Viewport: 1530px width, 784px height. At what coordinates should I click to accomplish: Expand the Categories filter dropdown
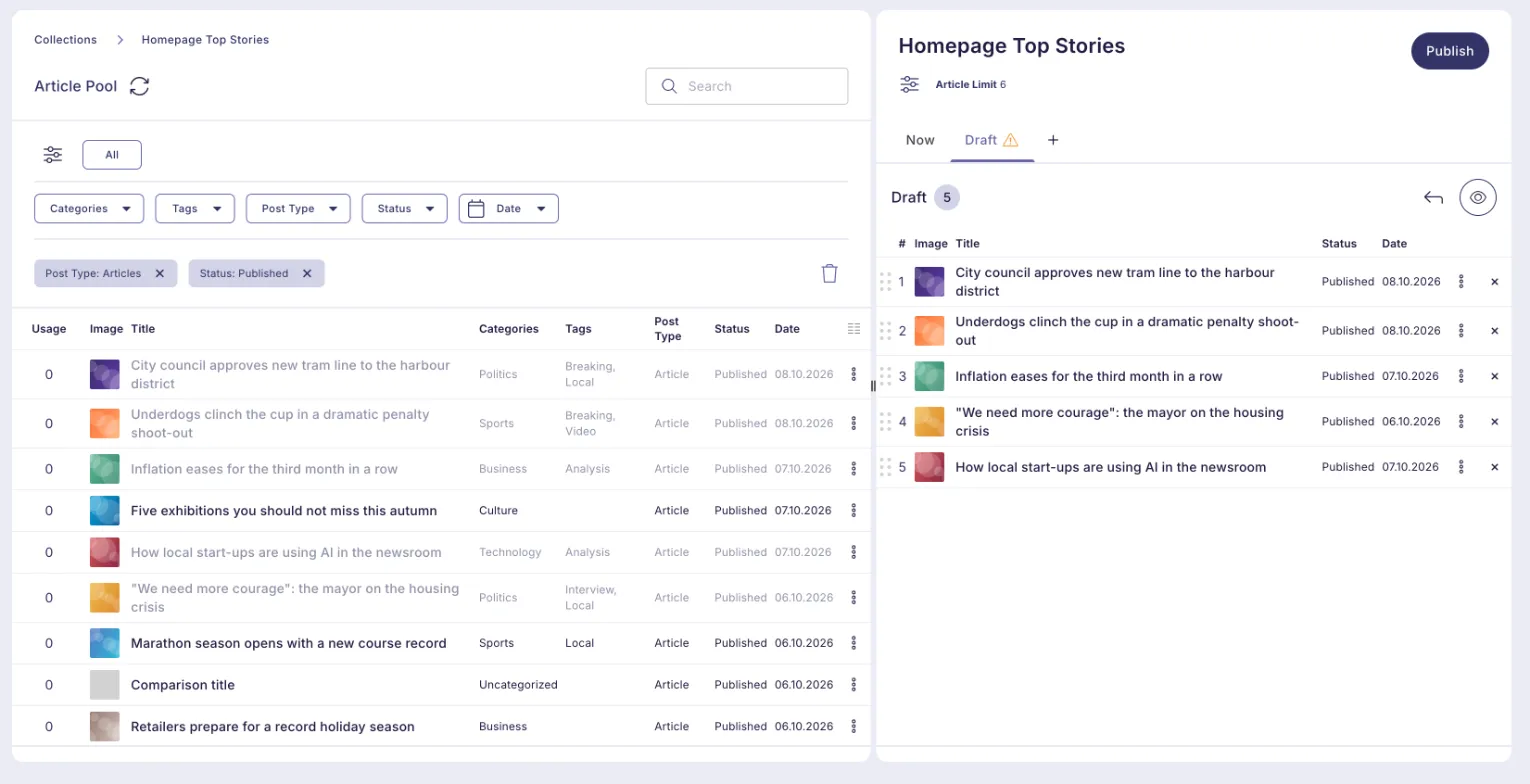(89, 208)
